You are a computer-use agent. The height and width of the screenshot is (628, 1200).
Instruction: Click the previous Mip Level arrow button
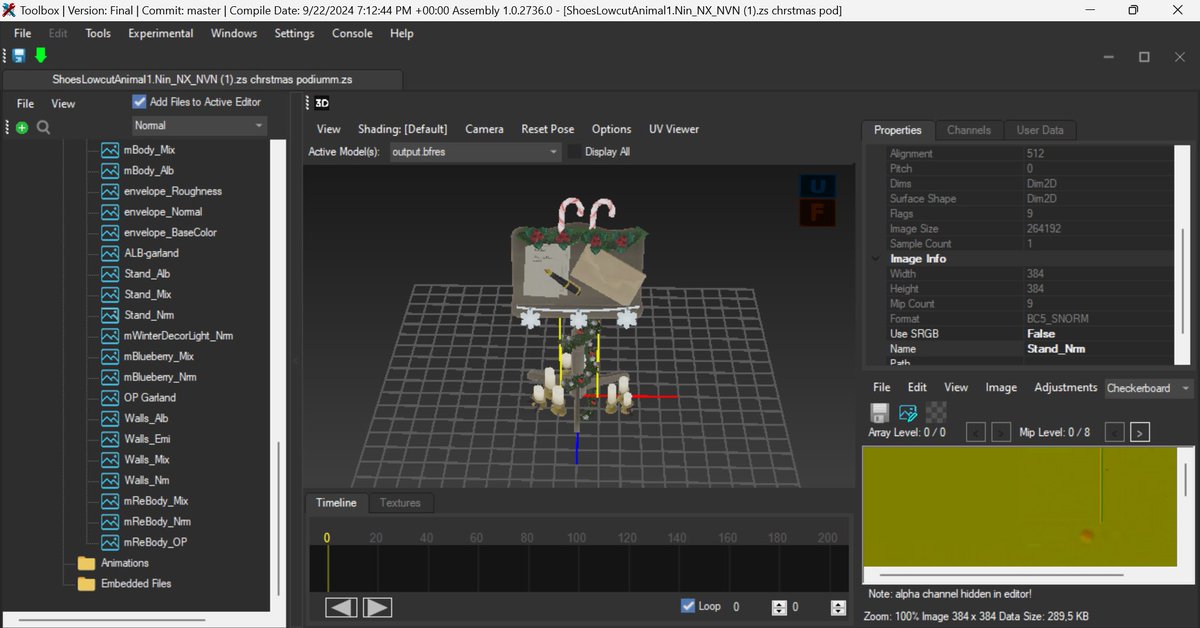1114,432
